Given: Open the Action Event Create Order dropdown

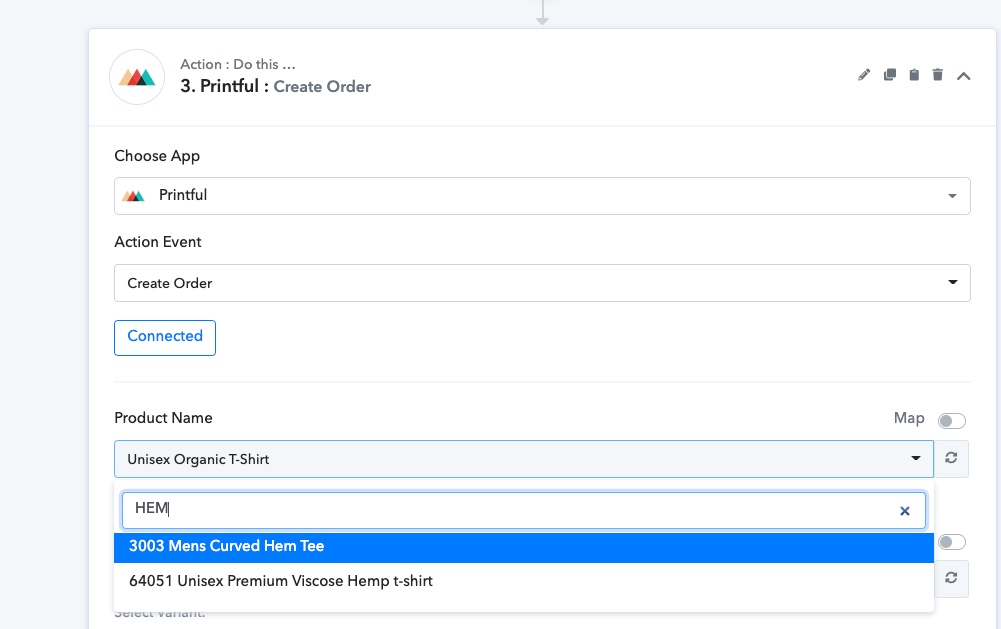Looking at the screenshot, I should (x=542, y=283).
